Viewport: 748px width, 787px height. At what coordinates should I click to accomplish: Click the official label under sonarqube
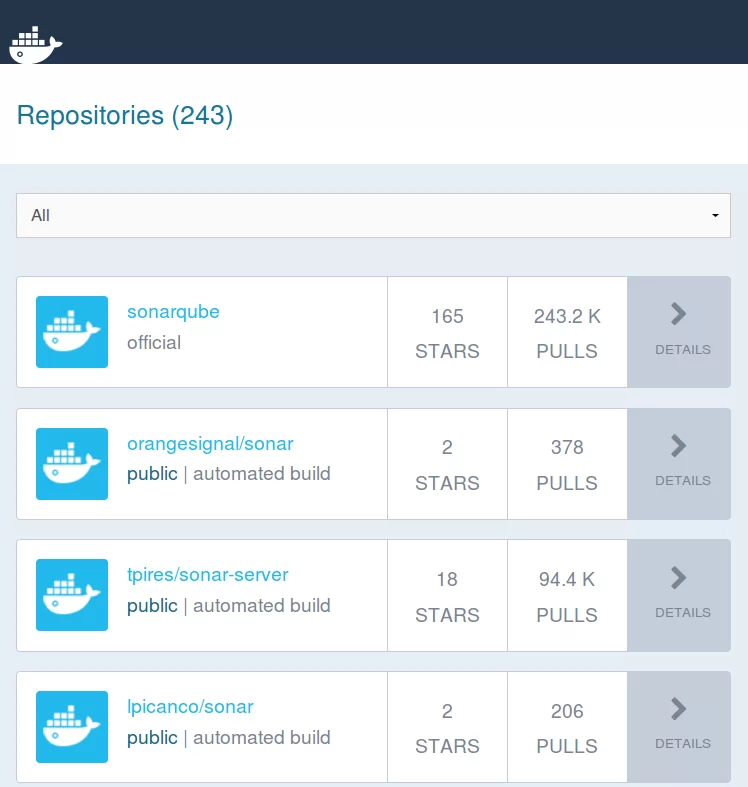click(154, 343)
